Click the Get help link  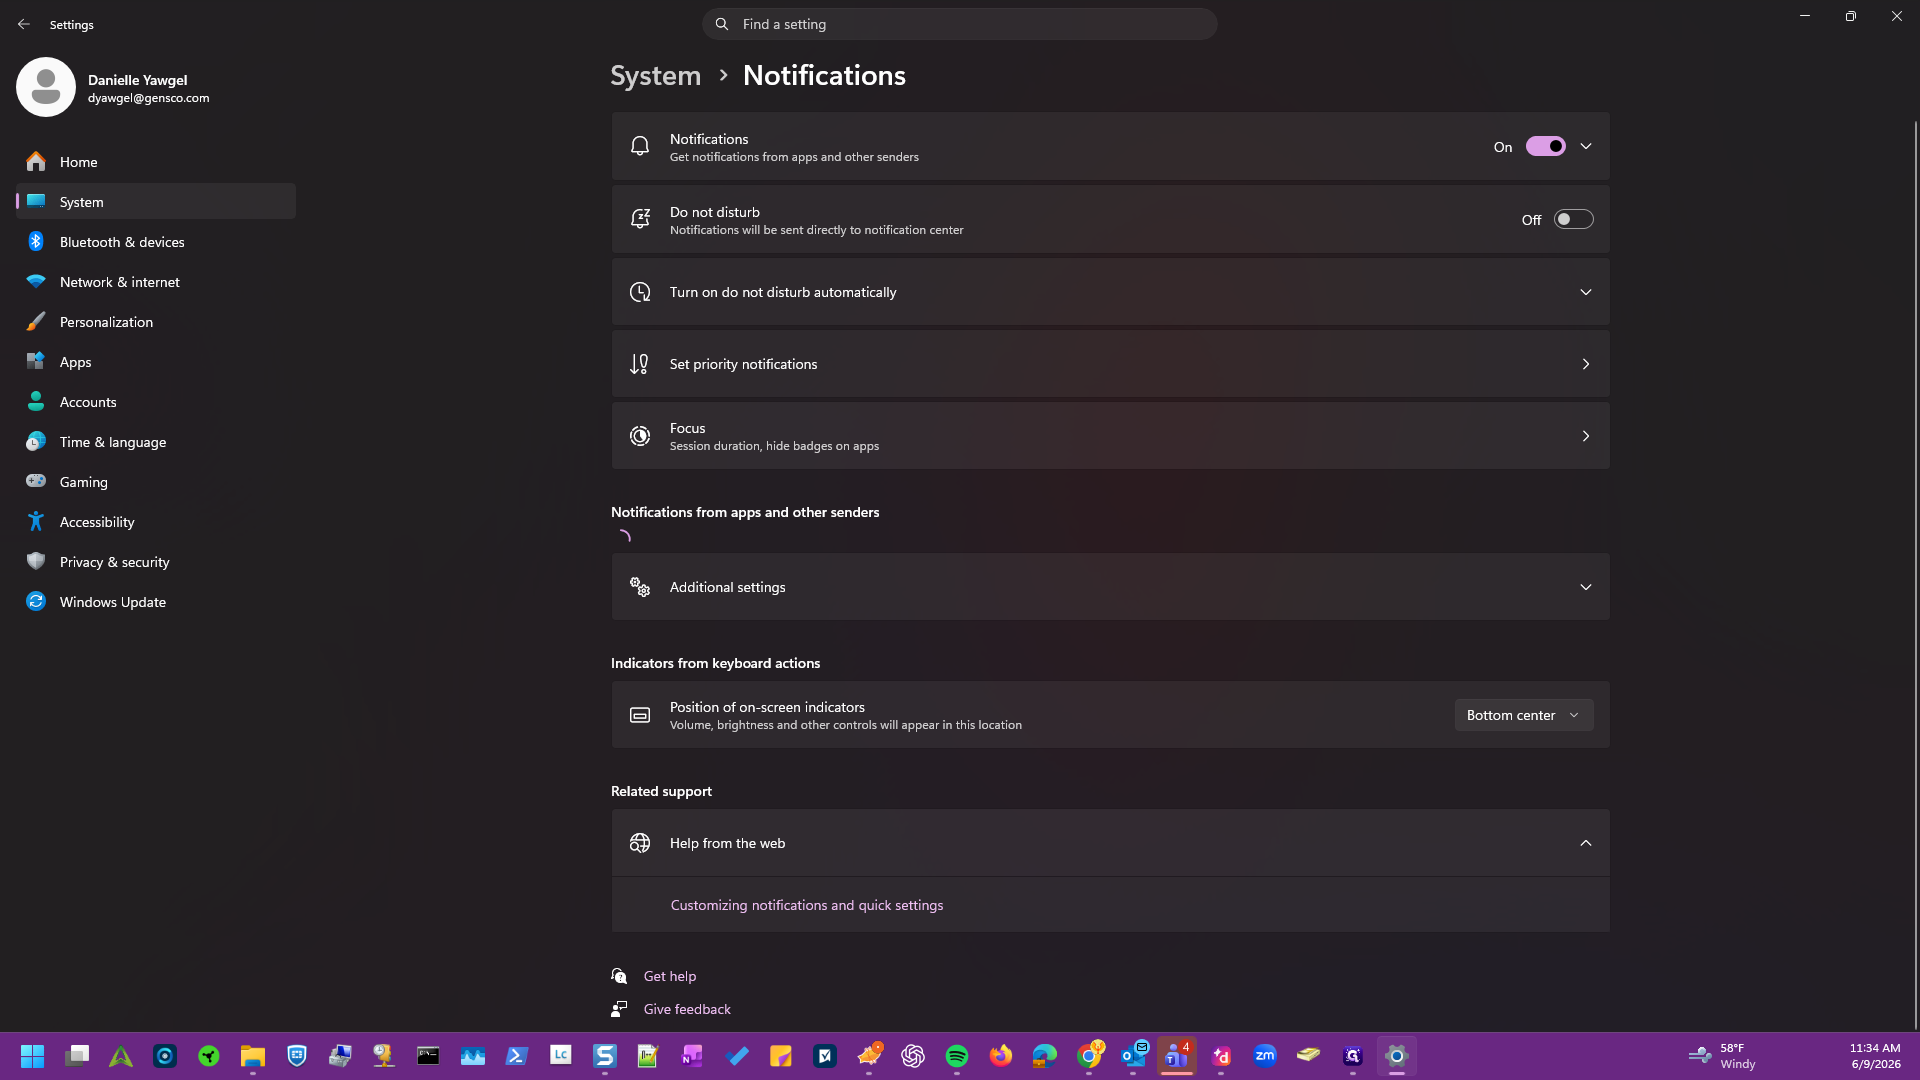coord(670,976)
